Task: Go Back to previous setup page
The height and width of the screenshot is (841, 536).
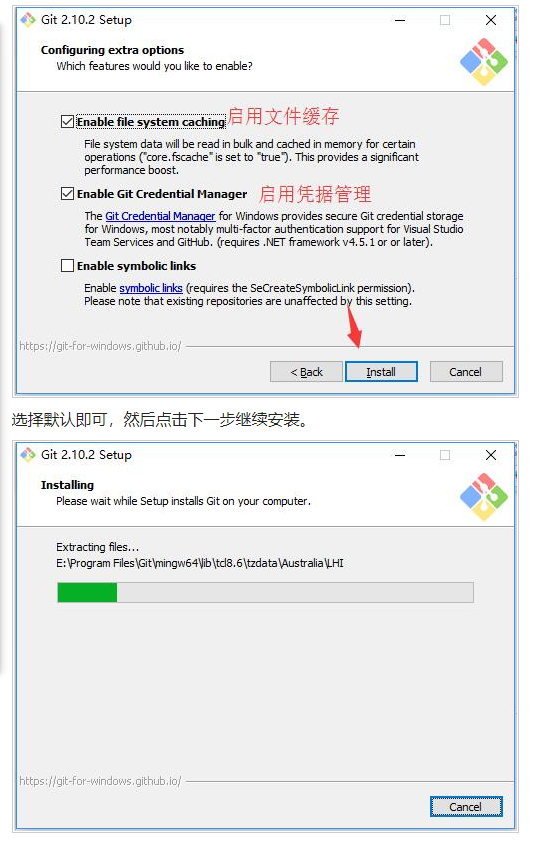Action: pos(306,372)
